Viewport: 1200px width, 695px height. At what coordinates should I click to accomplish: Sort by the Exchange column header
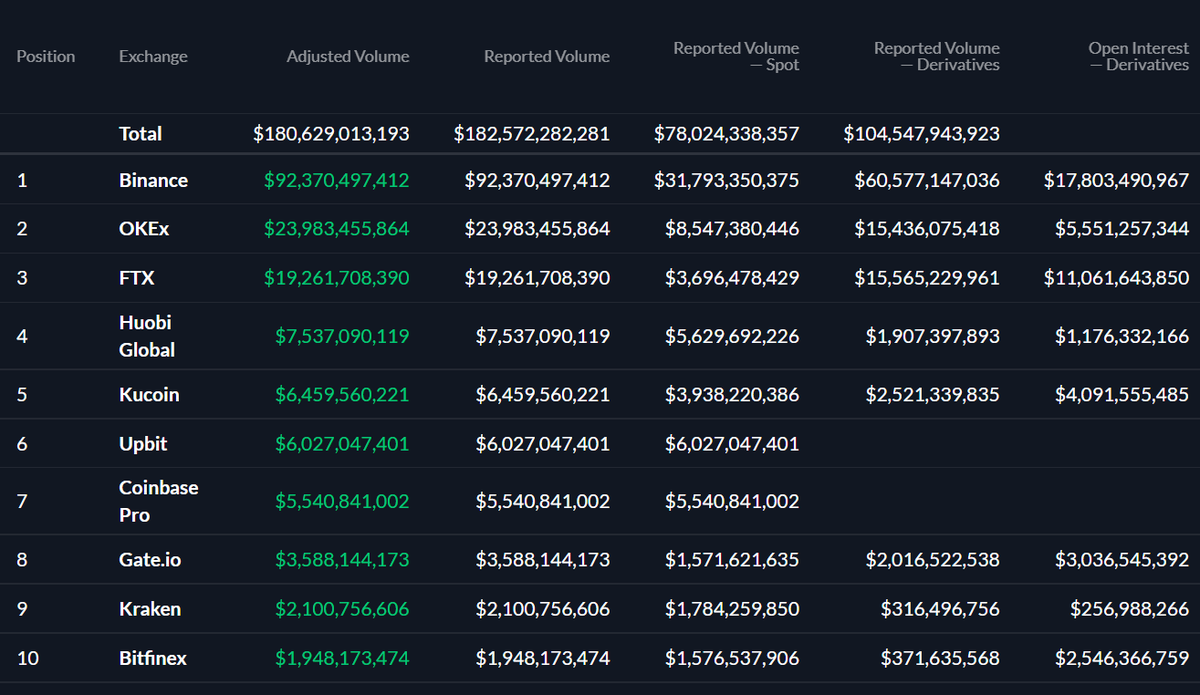153,57
